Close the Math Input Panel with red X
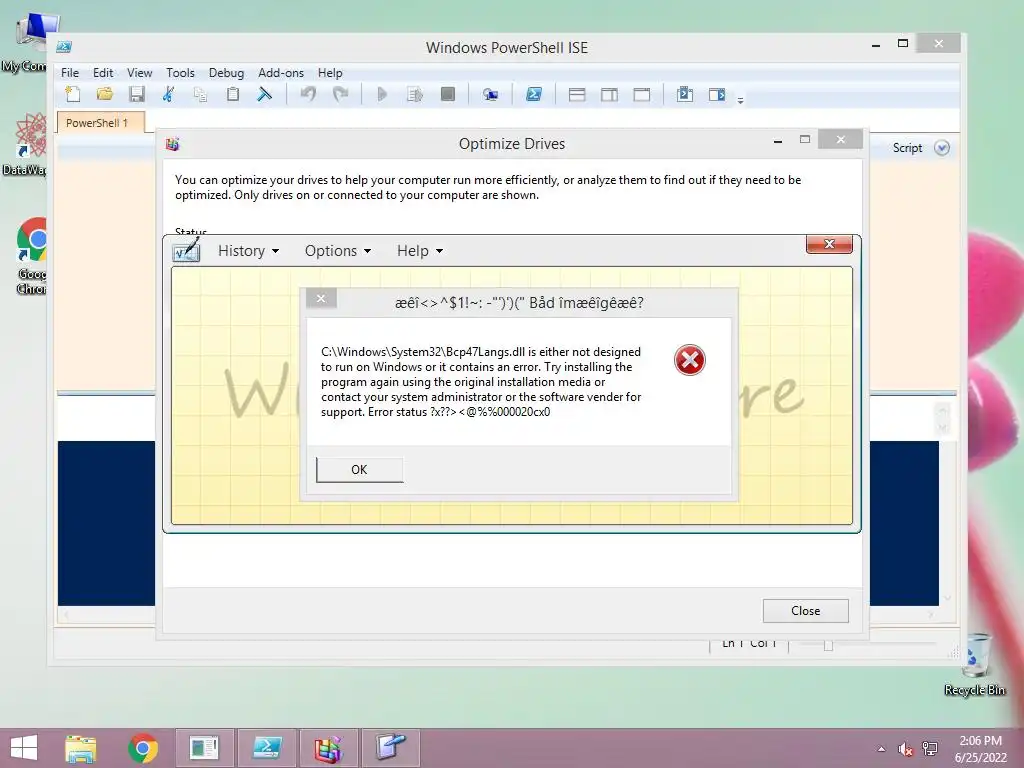The image size is (1024, 768). click(x=829, y=244)
